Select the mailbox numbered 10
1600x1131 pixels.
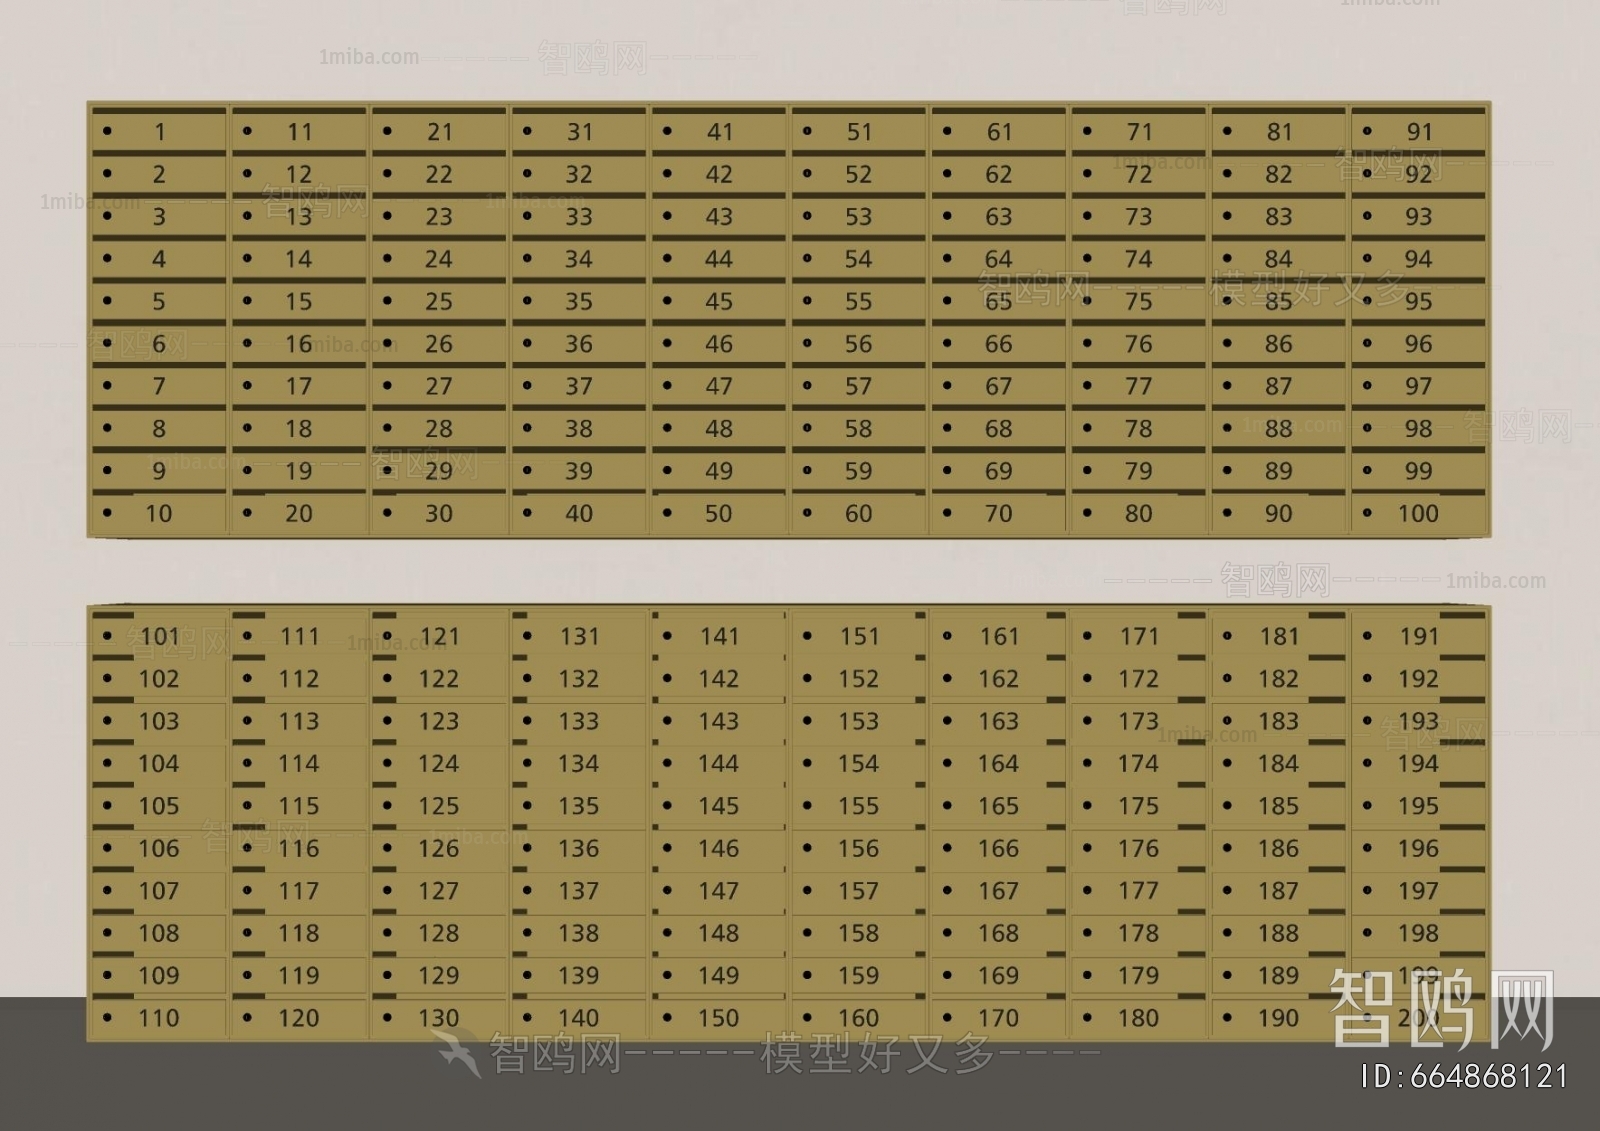coord(159,514)
